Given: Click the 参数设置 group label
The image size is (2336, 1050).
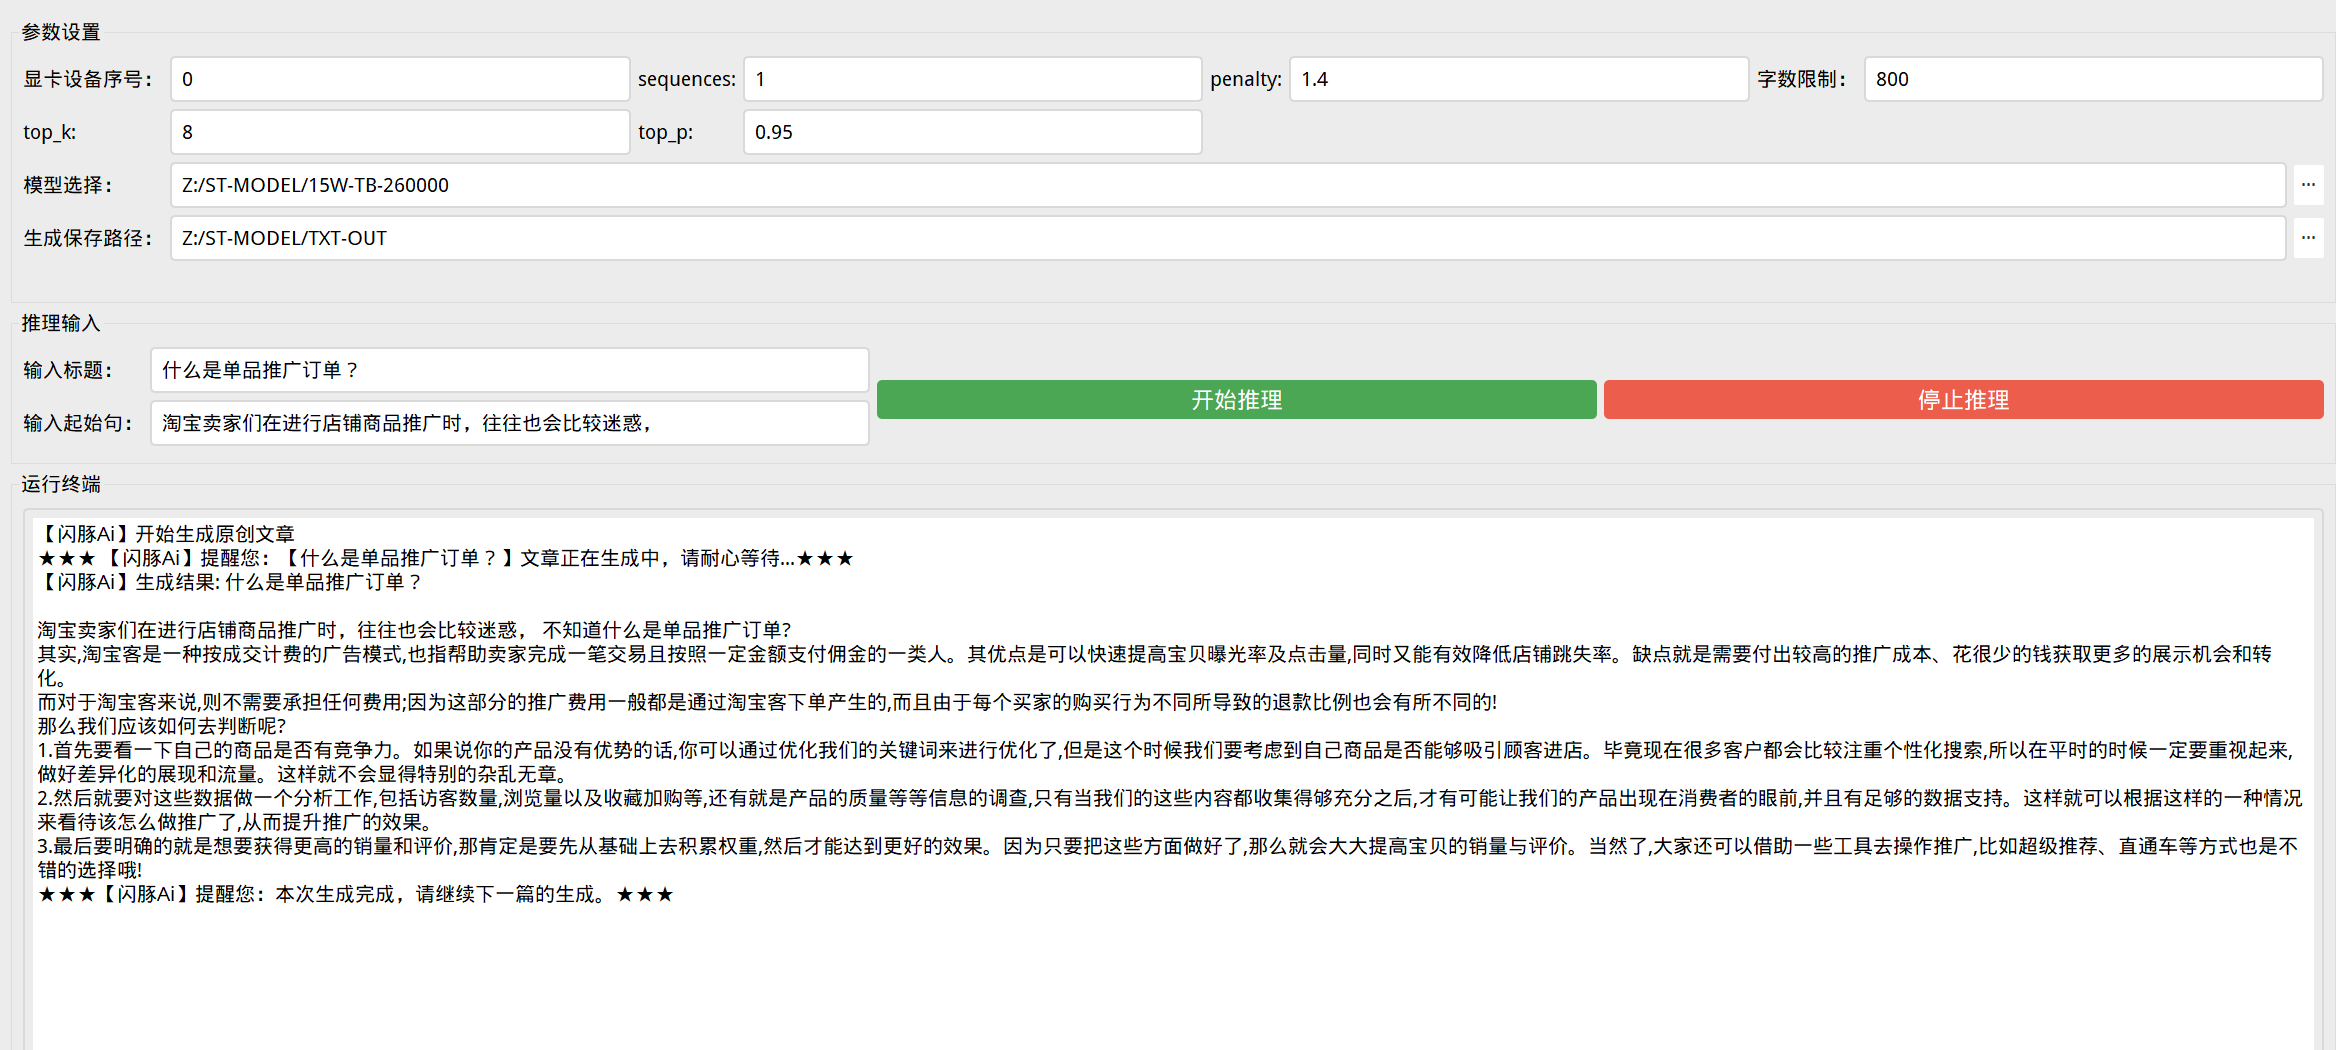Looking at the screenshot, I should 61,32.
